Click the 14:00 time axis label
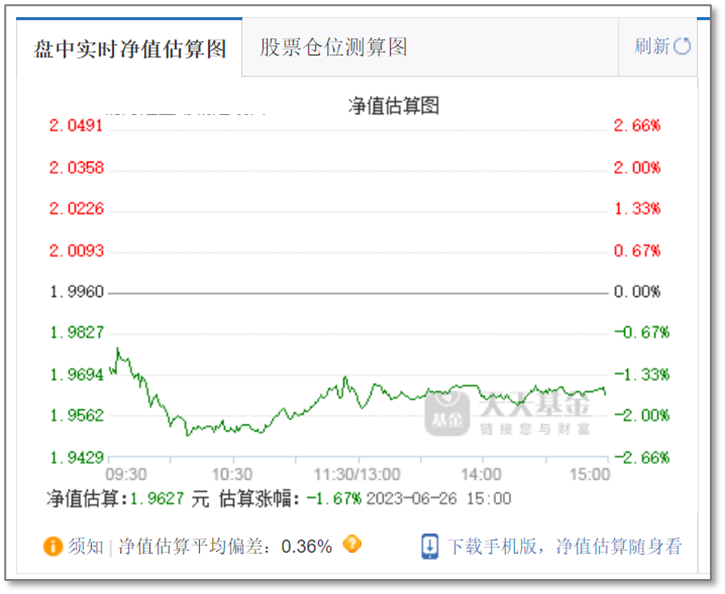 click(481, 474)
